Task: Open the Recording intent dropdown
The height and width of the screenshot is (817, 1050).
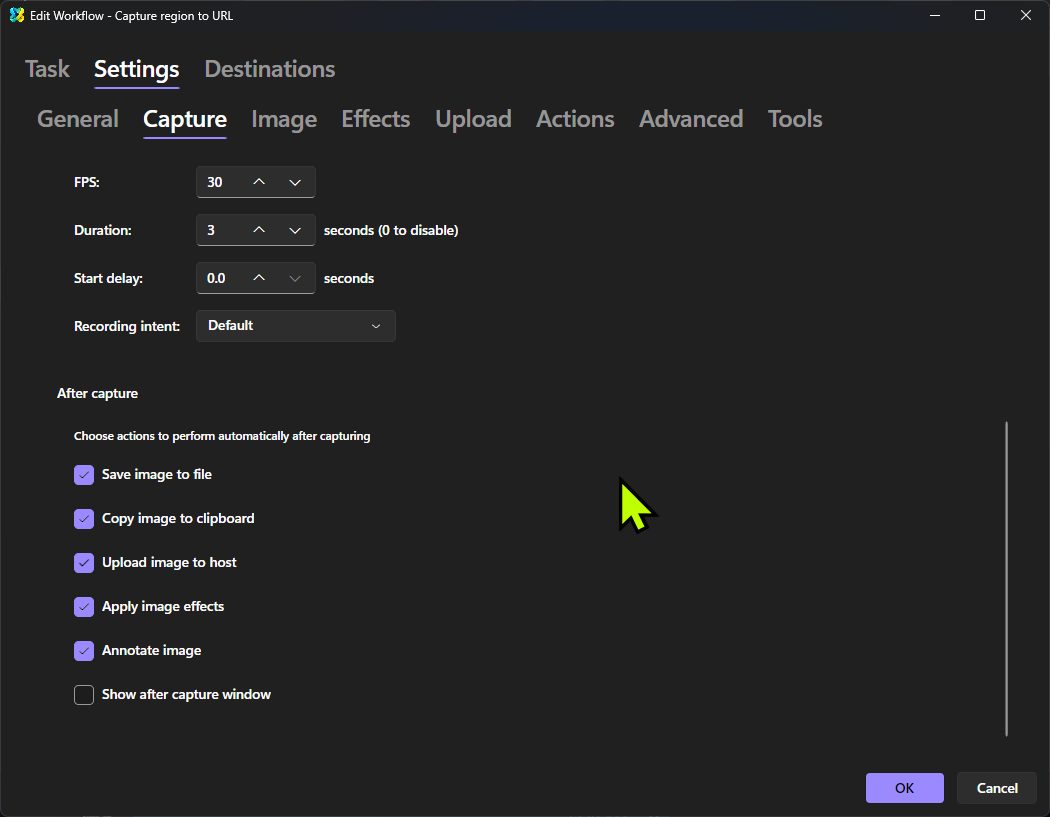Action: click(295, 326)
